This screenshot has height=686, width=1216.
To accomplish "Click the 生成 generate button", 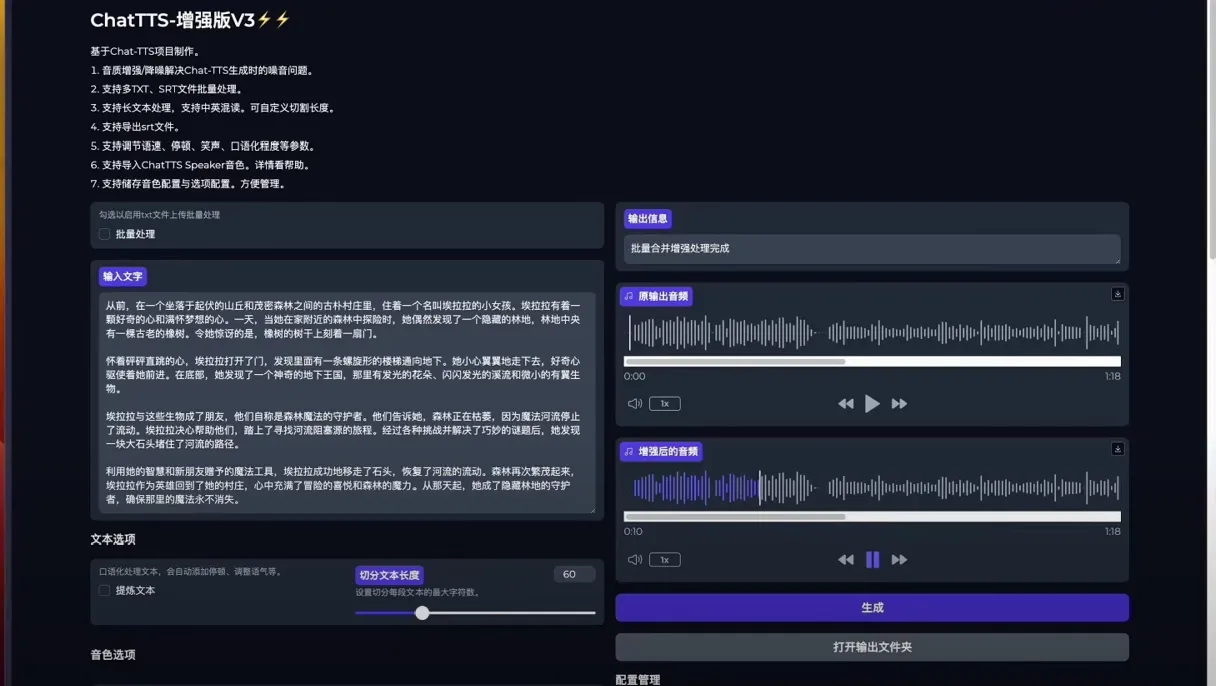I will (x=872, y=608).
